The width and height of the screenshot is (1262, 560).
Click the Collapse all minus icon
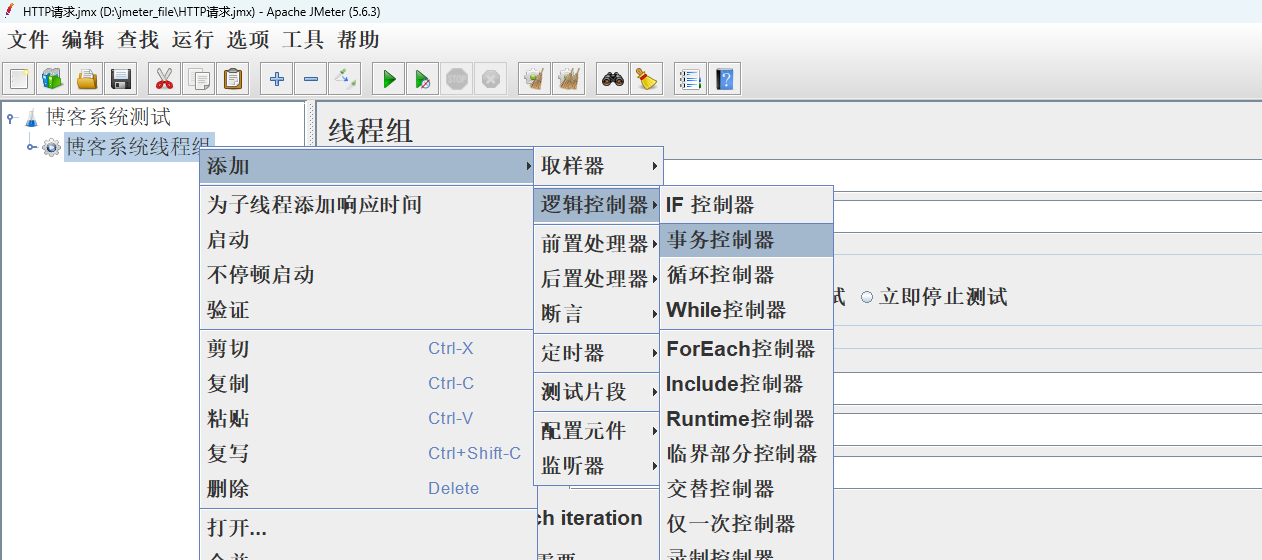pos(311,78)
